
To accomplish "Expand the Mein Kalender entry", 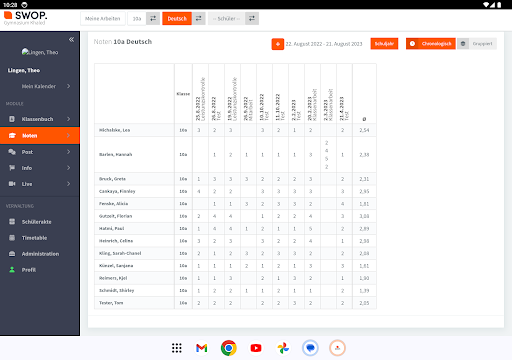I will 40,86.
